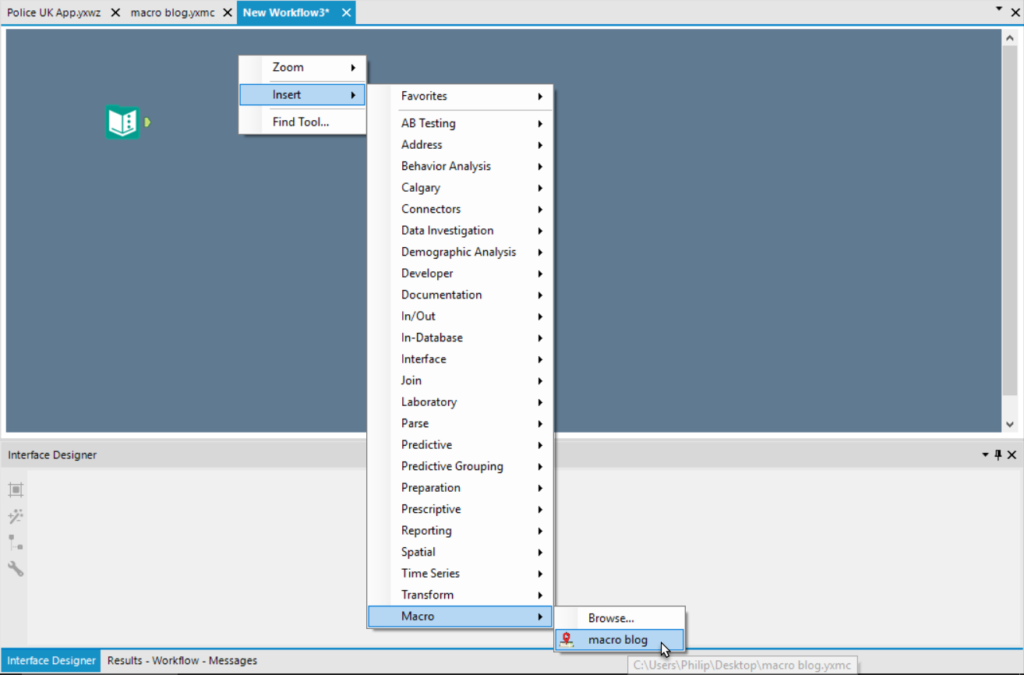The image size is (1024, 675).
Task: Open the Preparation submenu
Action: tap(460, 488)
